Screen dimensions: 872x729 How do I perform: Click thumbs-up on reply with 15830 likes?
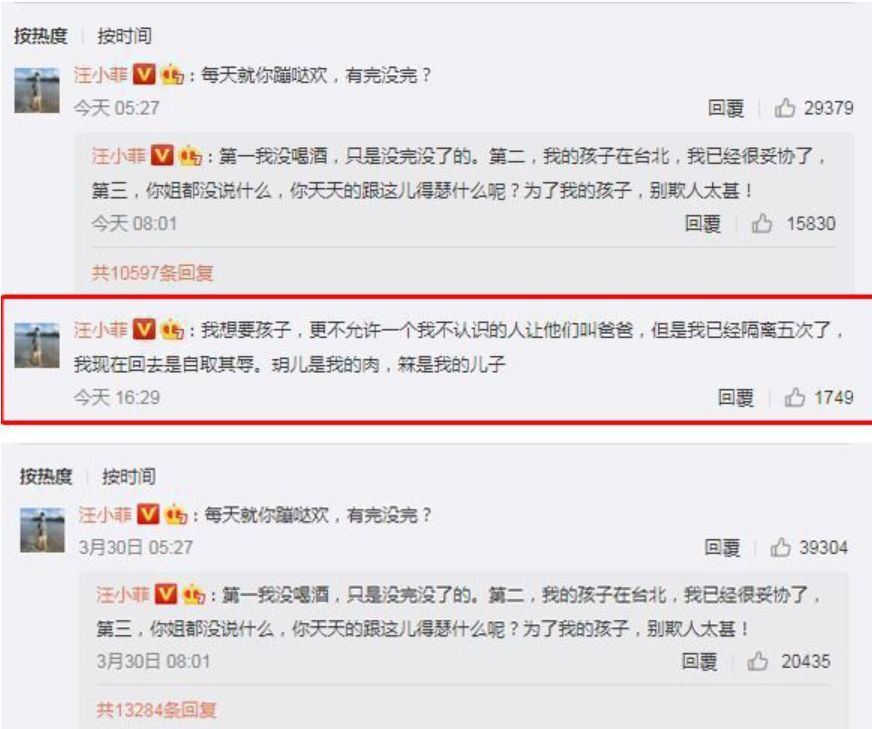762,224
